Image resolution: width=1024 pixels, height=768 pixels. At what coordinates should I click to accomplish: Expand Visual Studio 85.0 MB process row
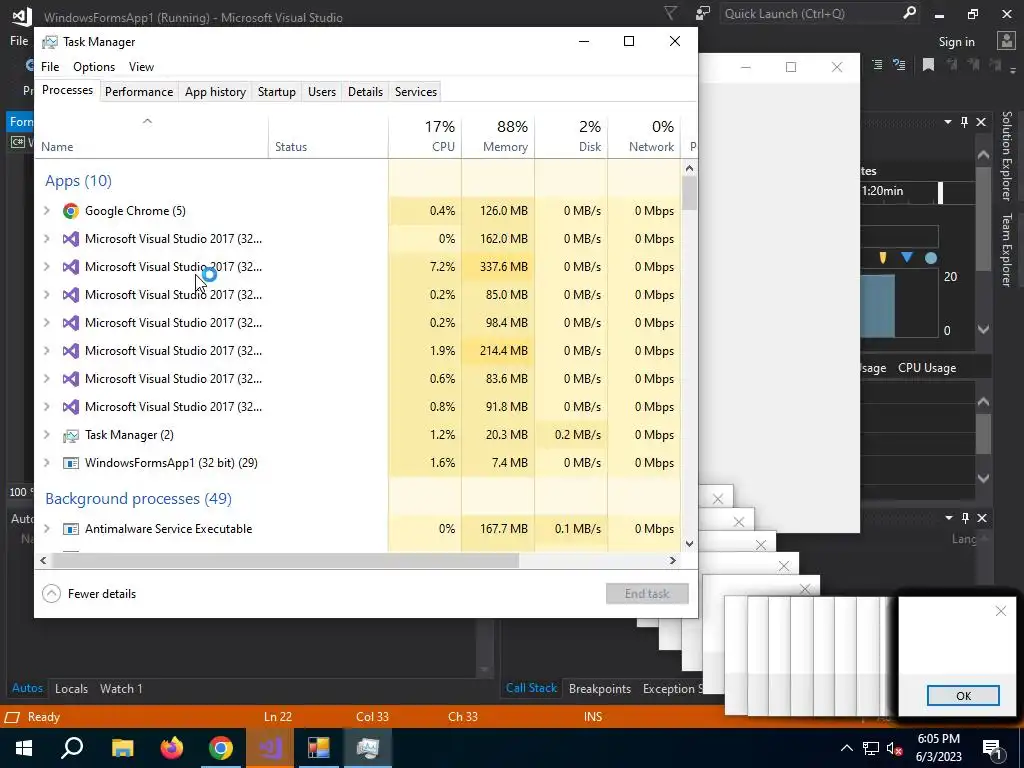[x=46, y=295]
